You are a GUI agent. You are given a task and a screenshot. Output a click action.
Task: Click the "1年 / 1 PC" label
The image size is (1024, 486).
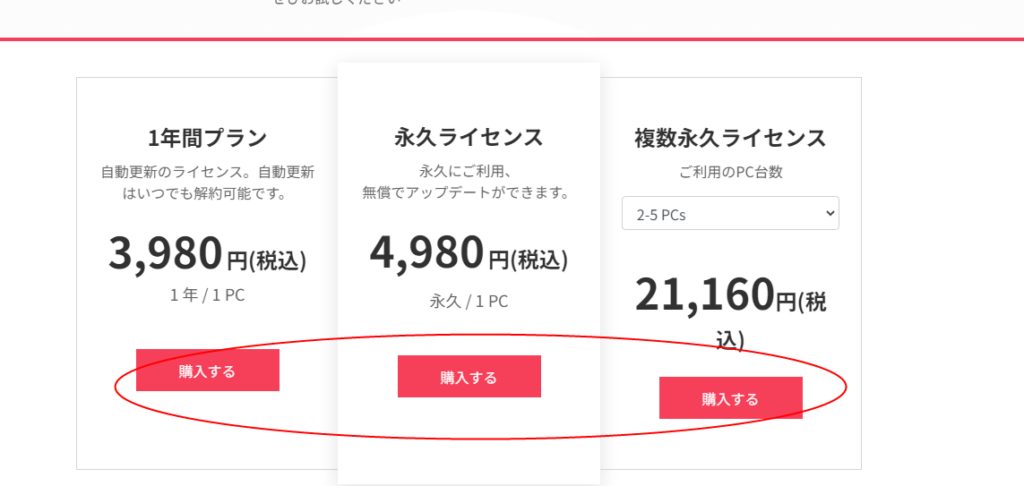[207, 294]
